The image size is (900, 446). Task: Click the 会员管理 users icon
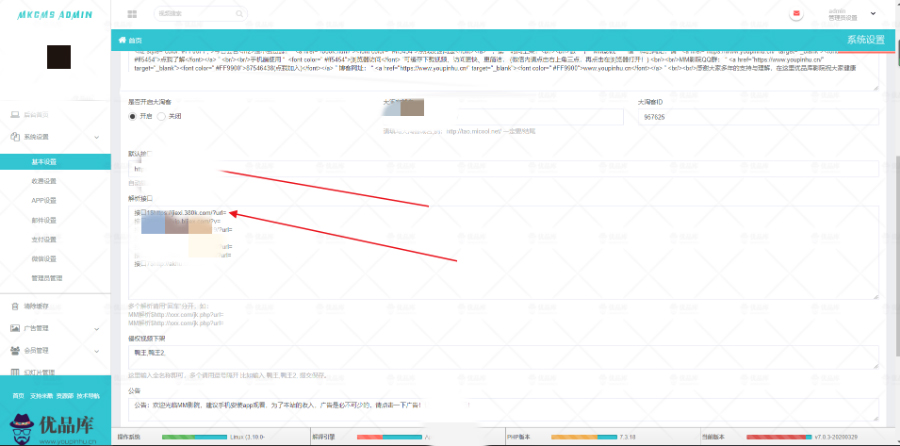pyautogui.click(x=15, y=350)
